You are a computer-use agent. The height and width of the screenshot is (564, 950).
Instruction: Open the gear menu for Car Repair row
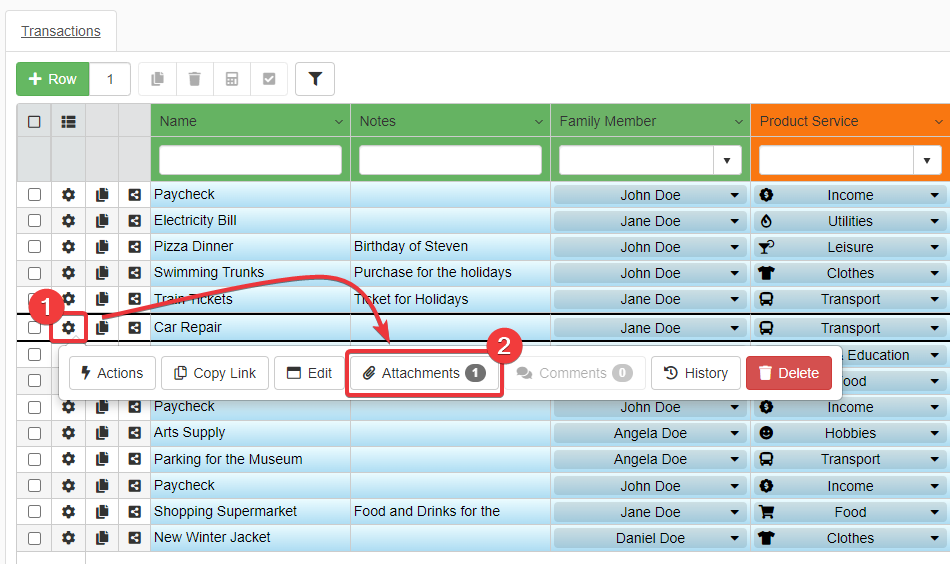[69, 327]
